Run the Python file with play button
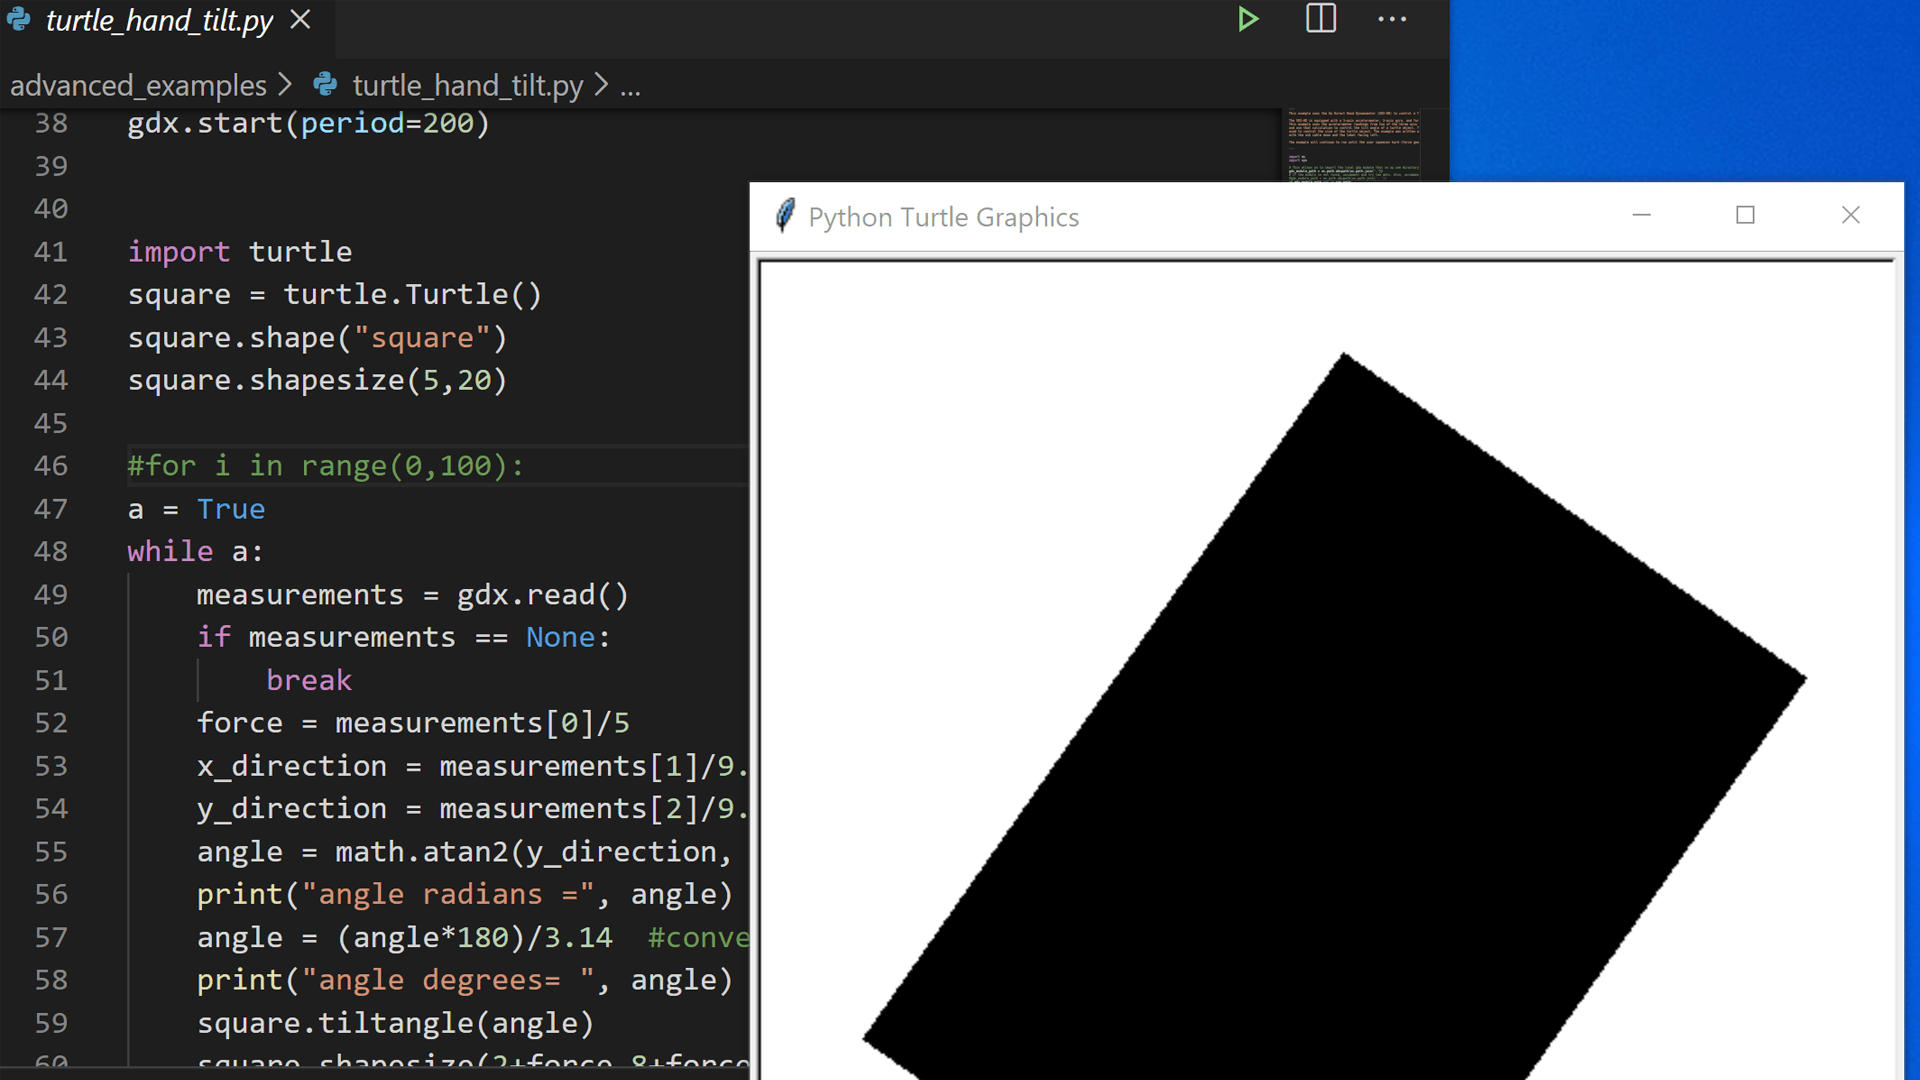Viewport: 1920px width, 1080px height. (x=1247, y=20)
